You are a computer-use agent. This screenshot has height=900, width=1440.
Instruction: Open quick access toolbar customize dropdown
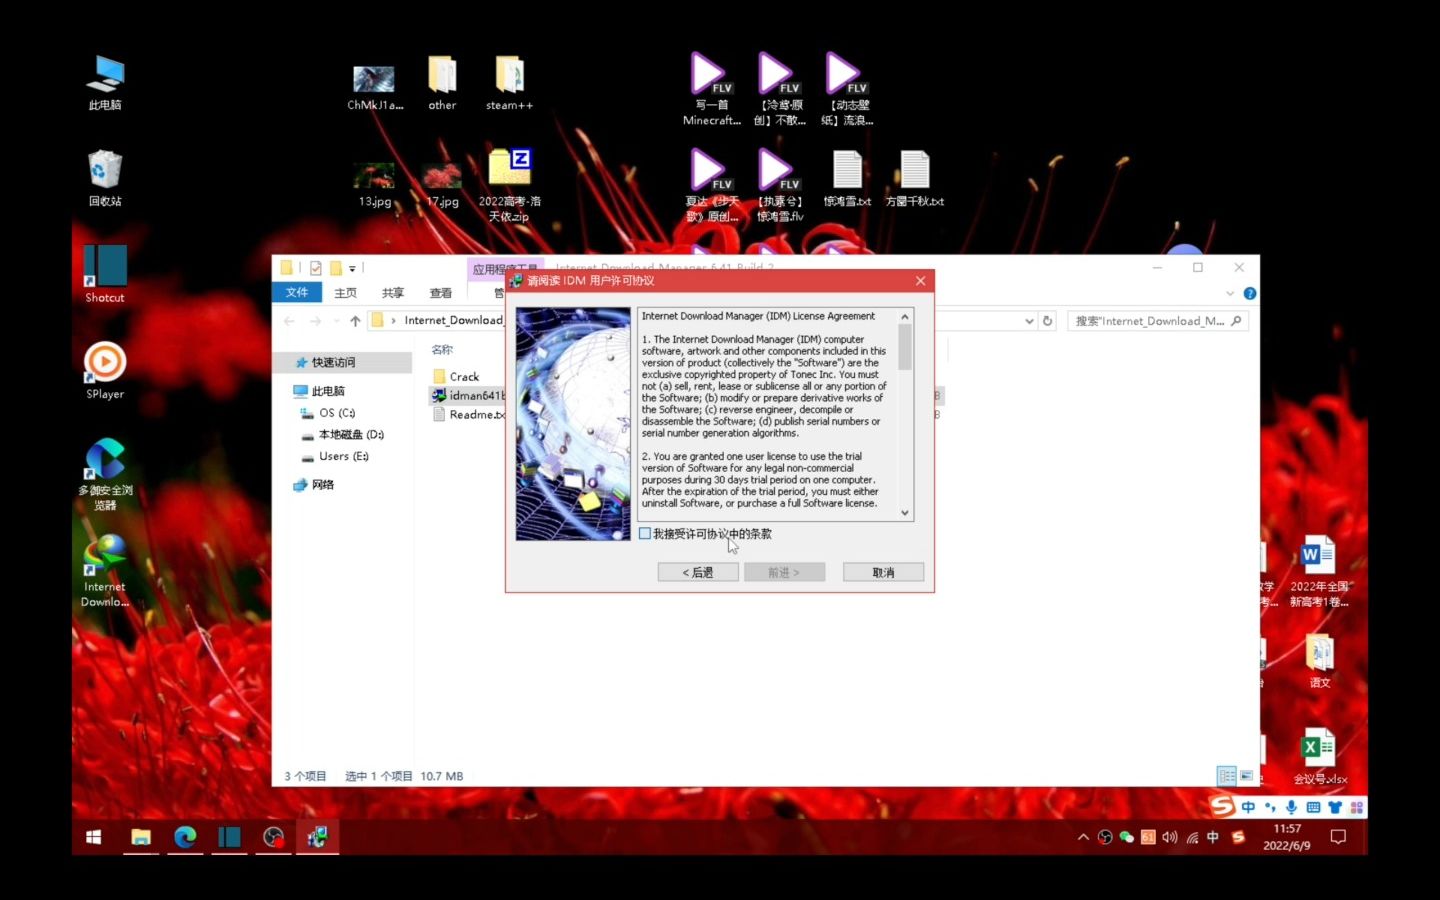coord(352,269)
